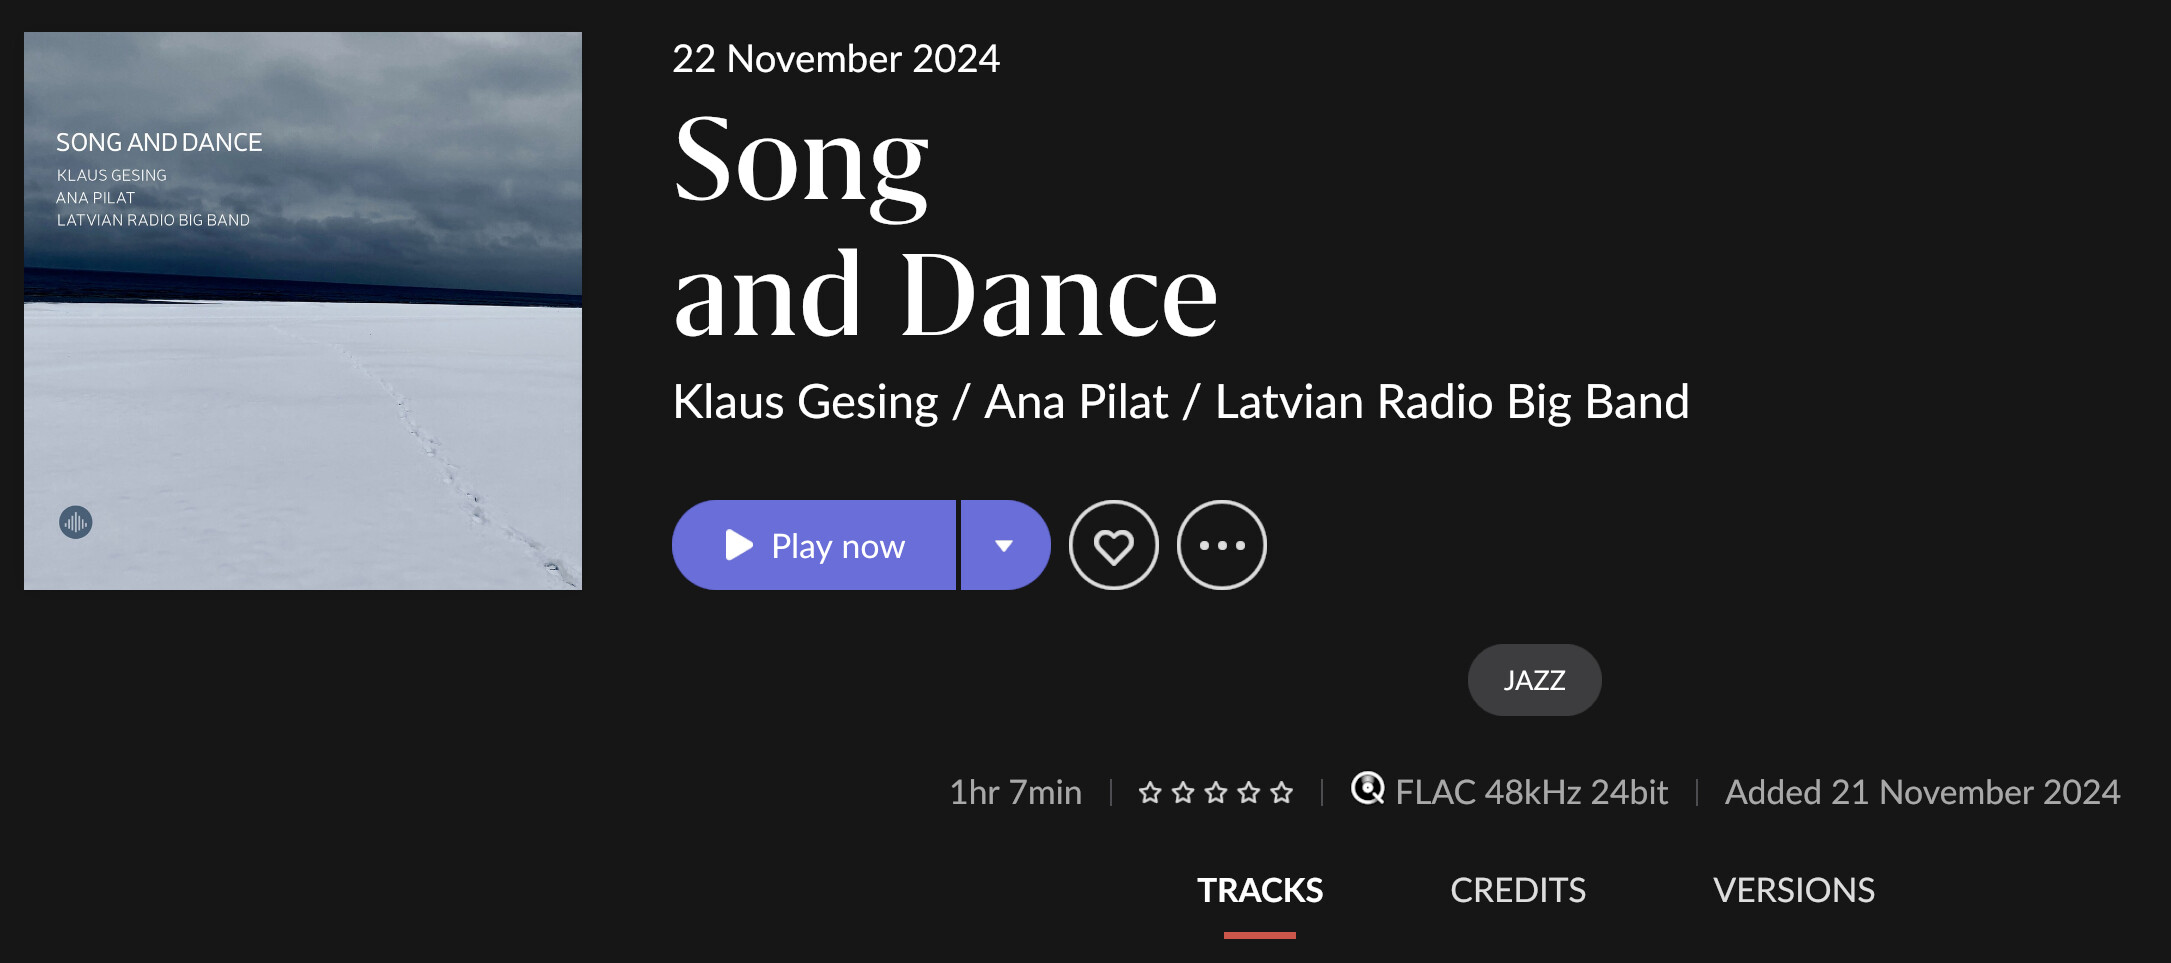Click the FLAC 48kHz 24bit format label

1531,792
